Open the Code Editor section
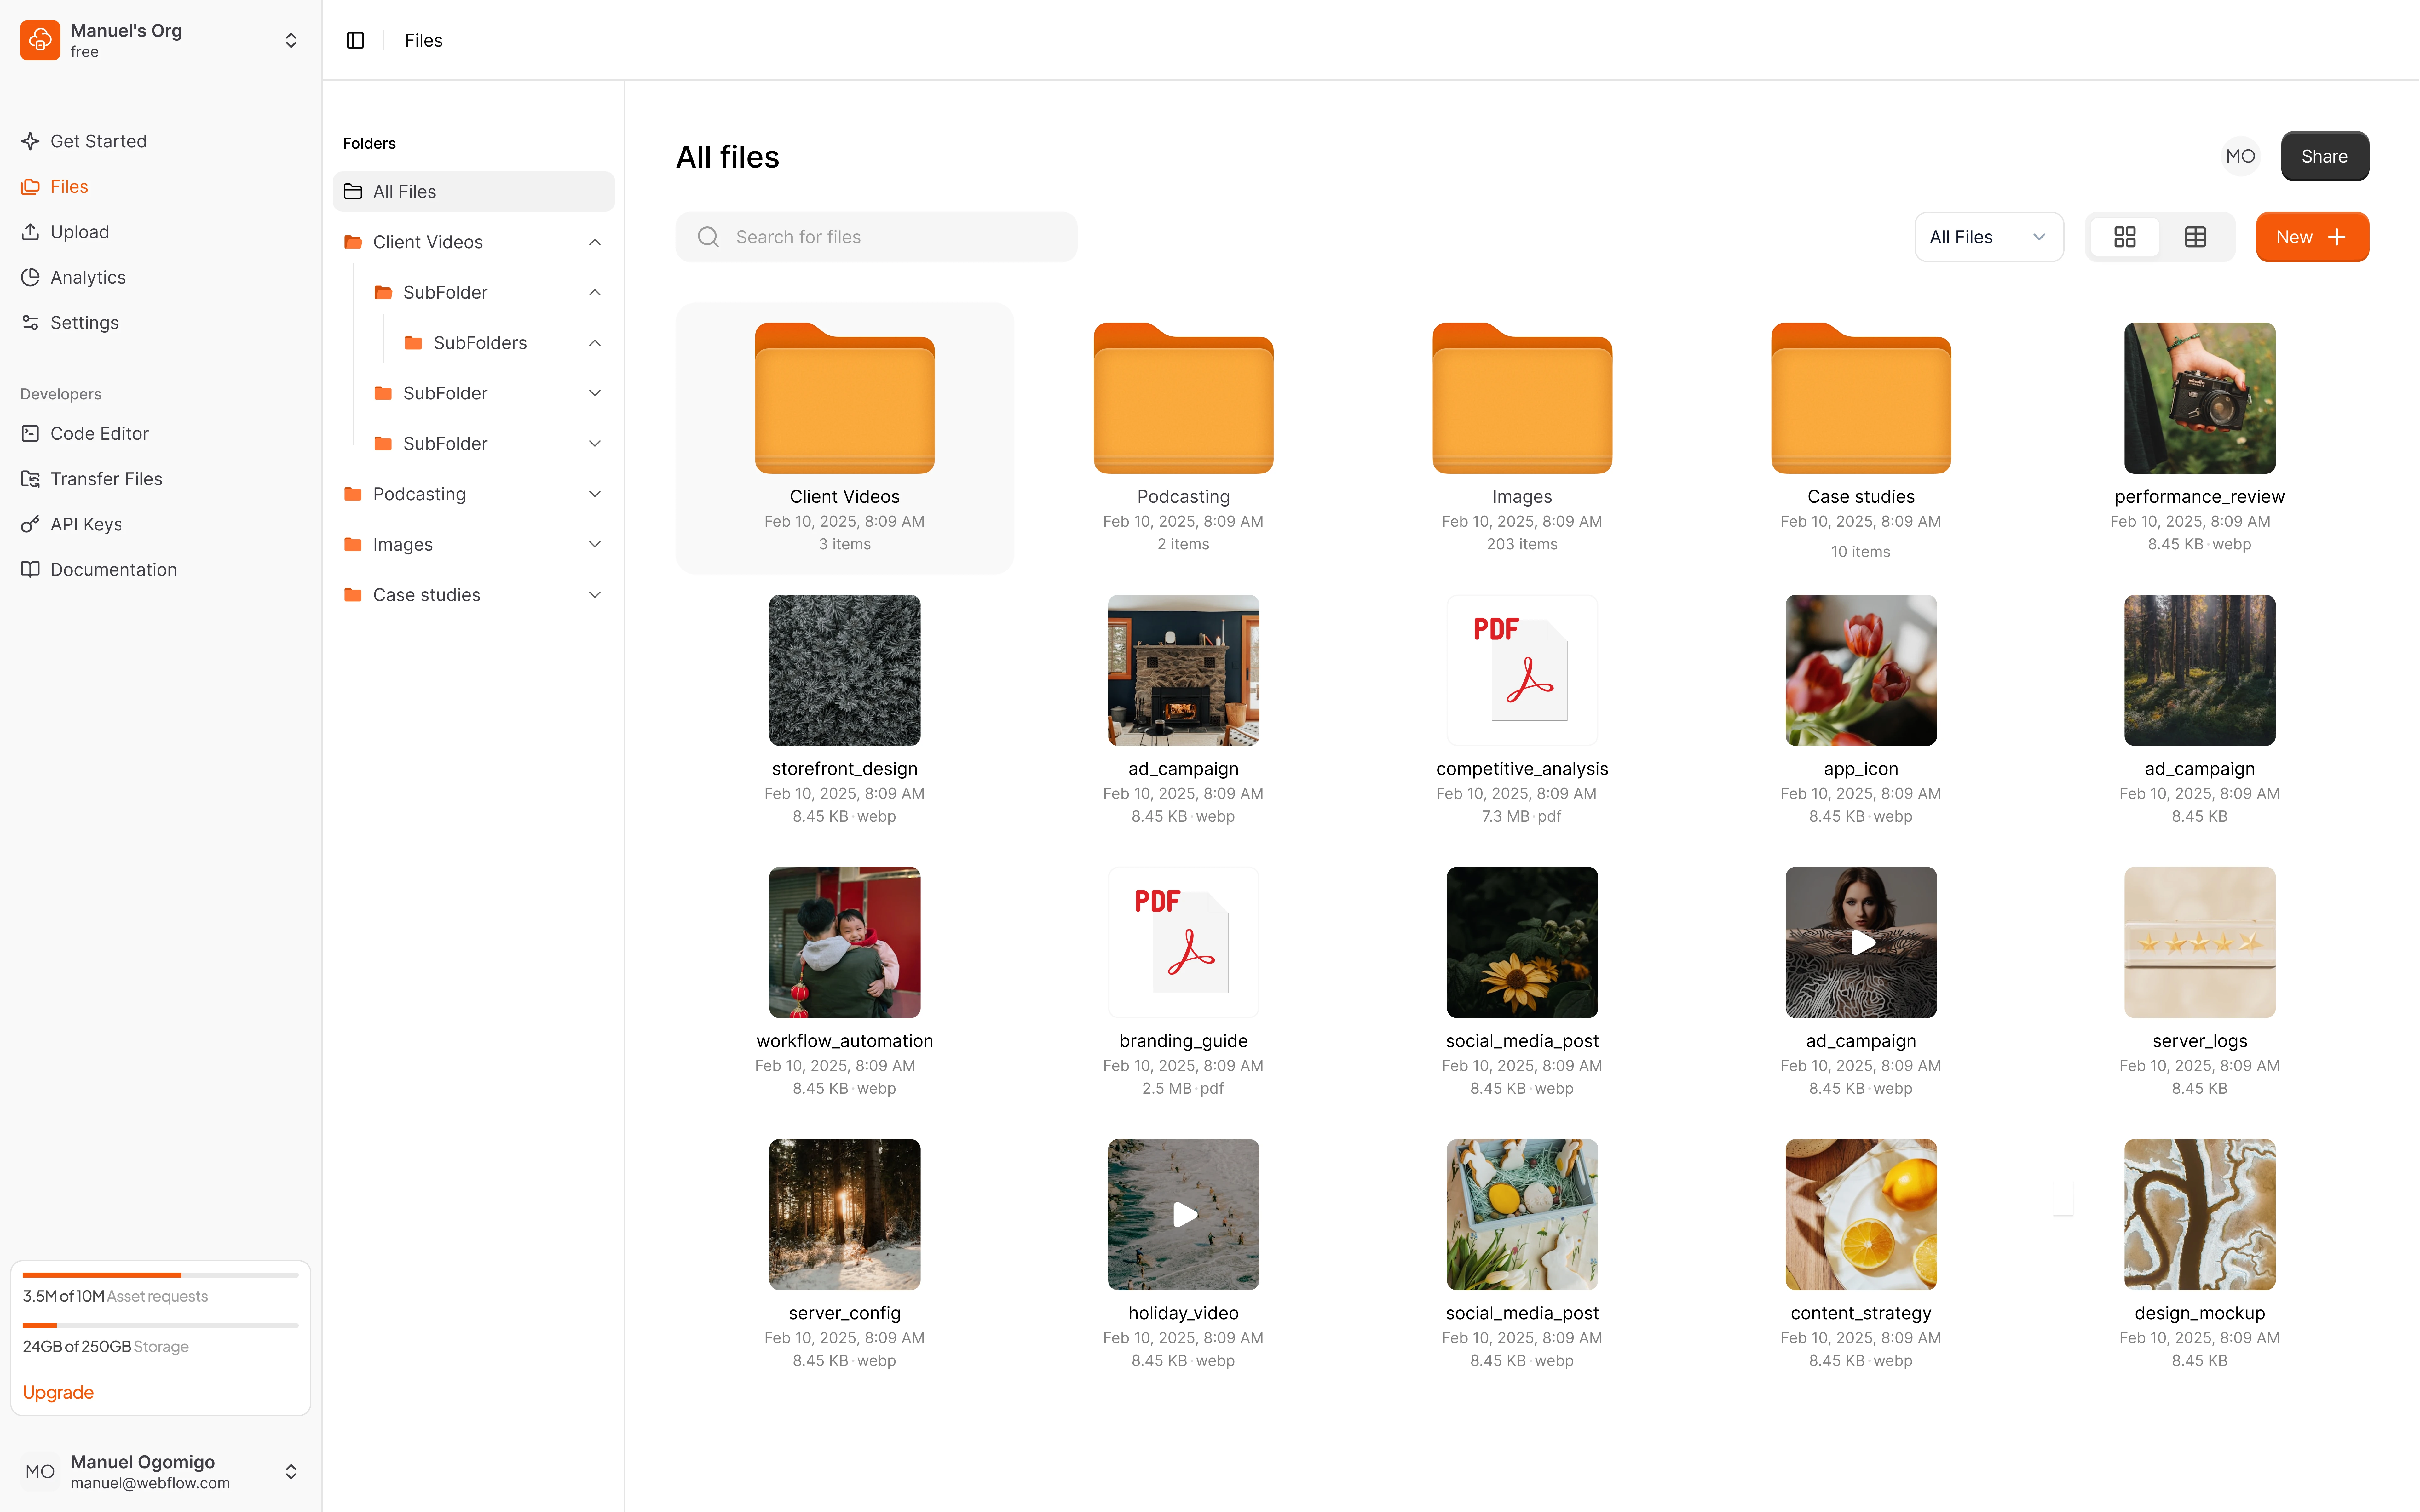Viewport: 2420px width, 1512px height. pyautogui.click(x=99, y=433)
